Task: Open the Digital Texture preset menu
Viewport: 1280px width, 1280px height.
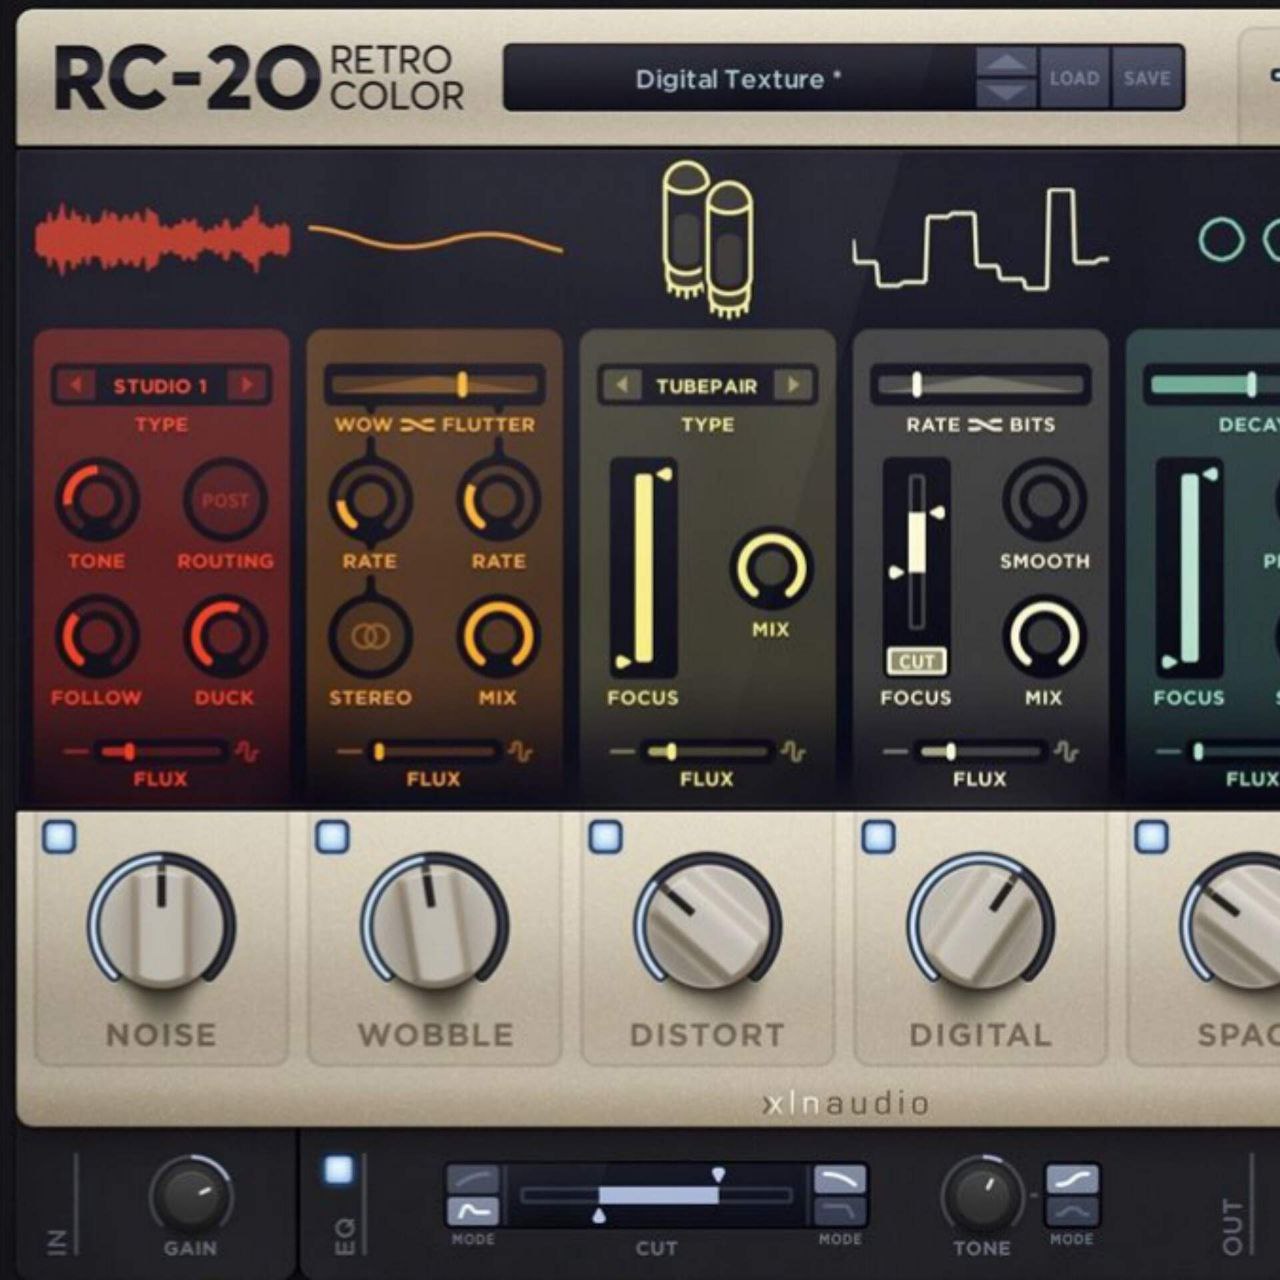Action: pyautogui.click(x=738, y=78)
